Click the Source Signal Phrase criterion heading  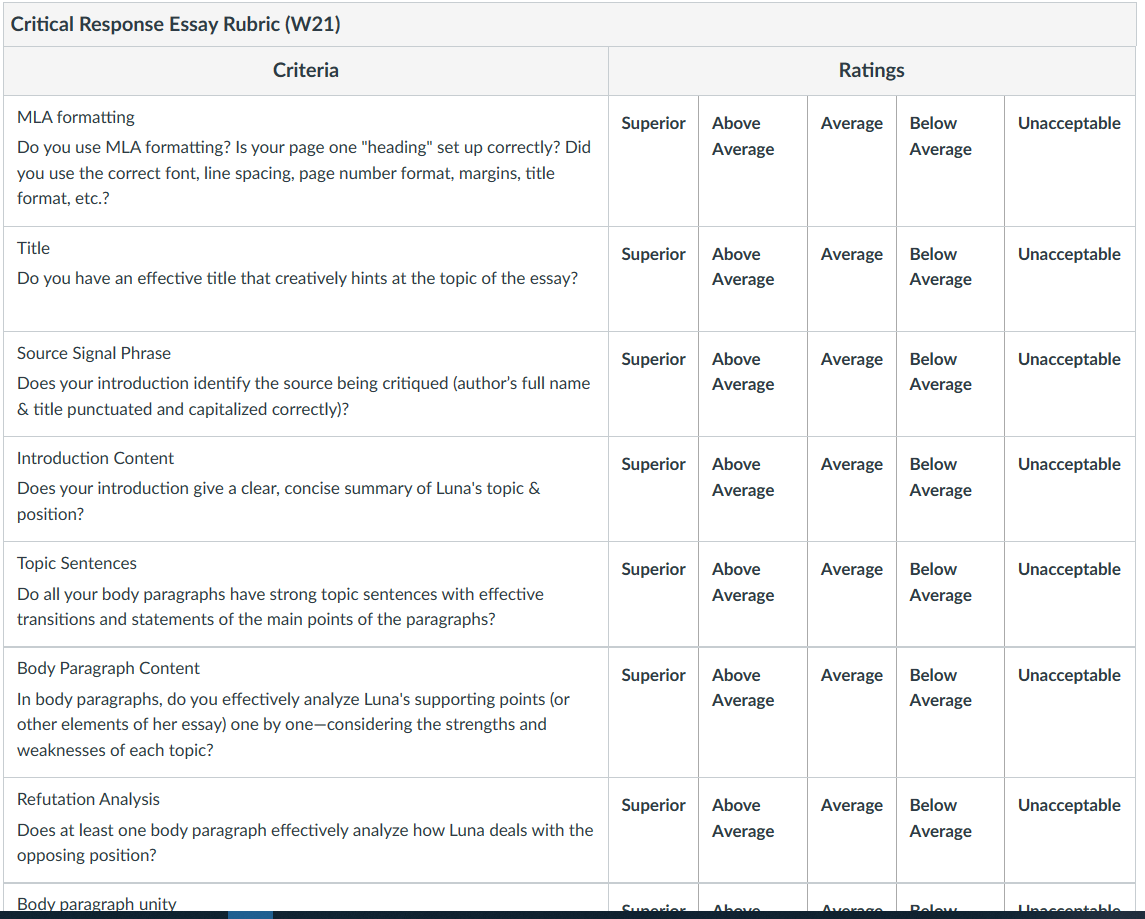tap(94, 353)
